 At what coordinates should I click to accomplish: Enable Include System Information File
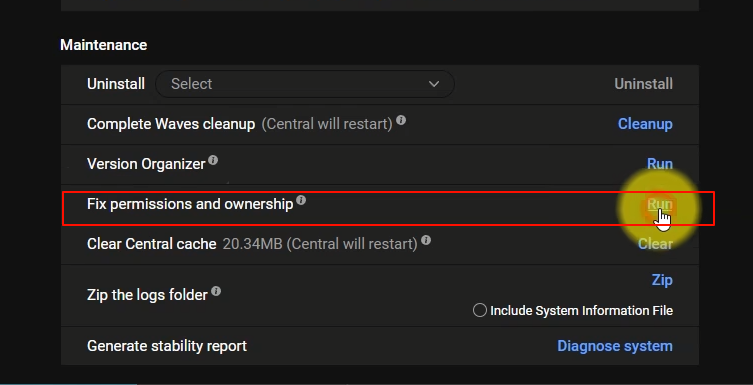pyautogui.click(x=479, y=311)
